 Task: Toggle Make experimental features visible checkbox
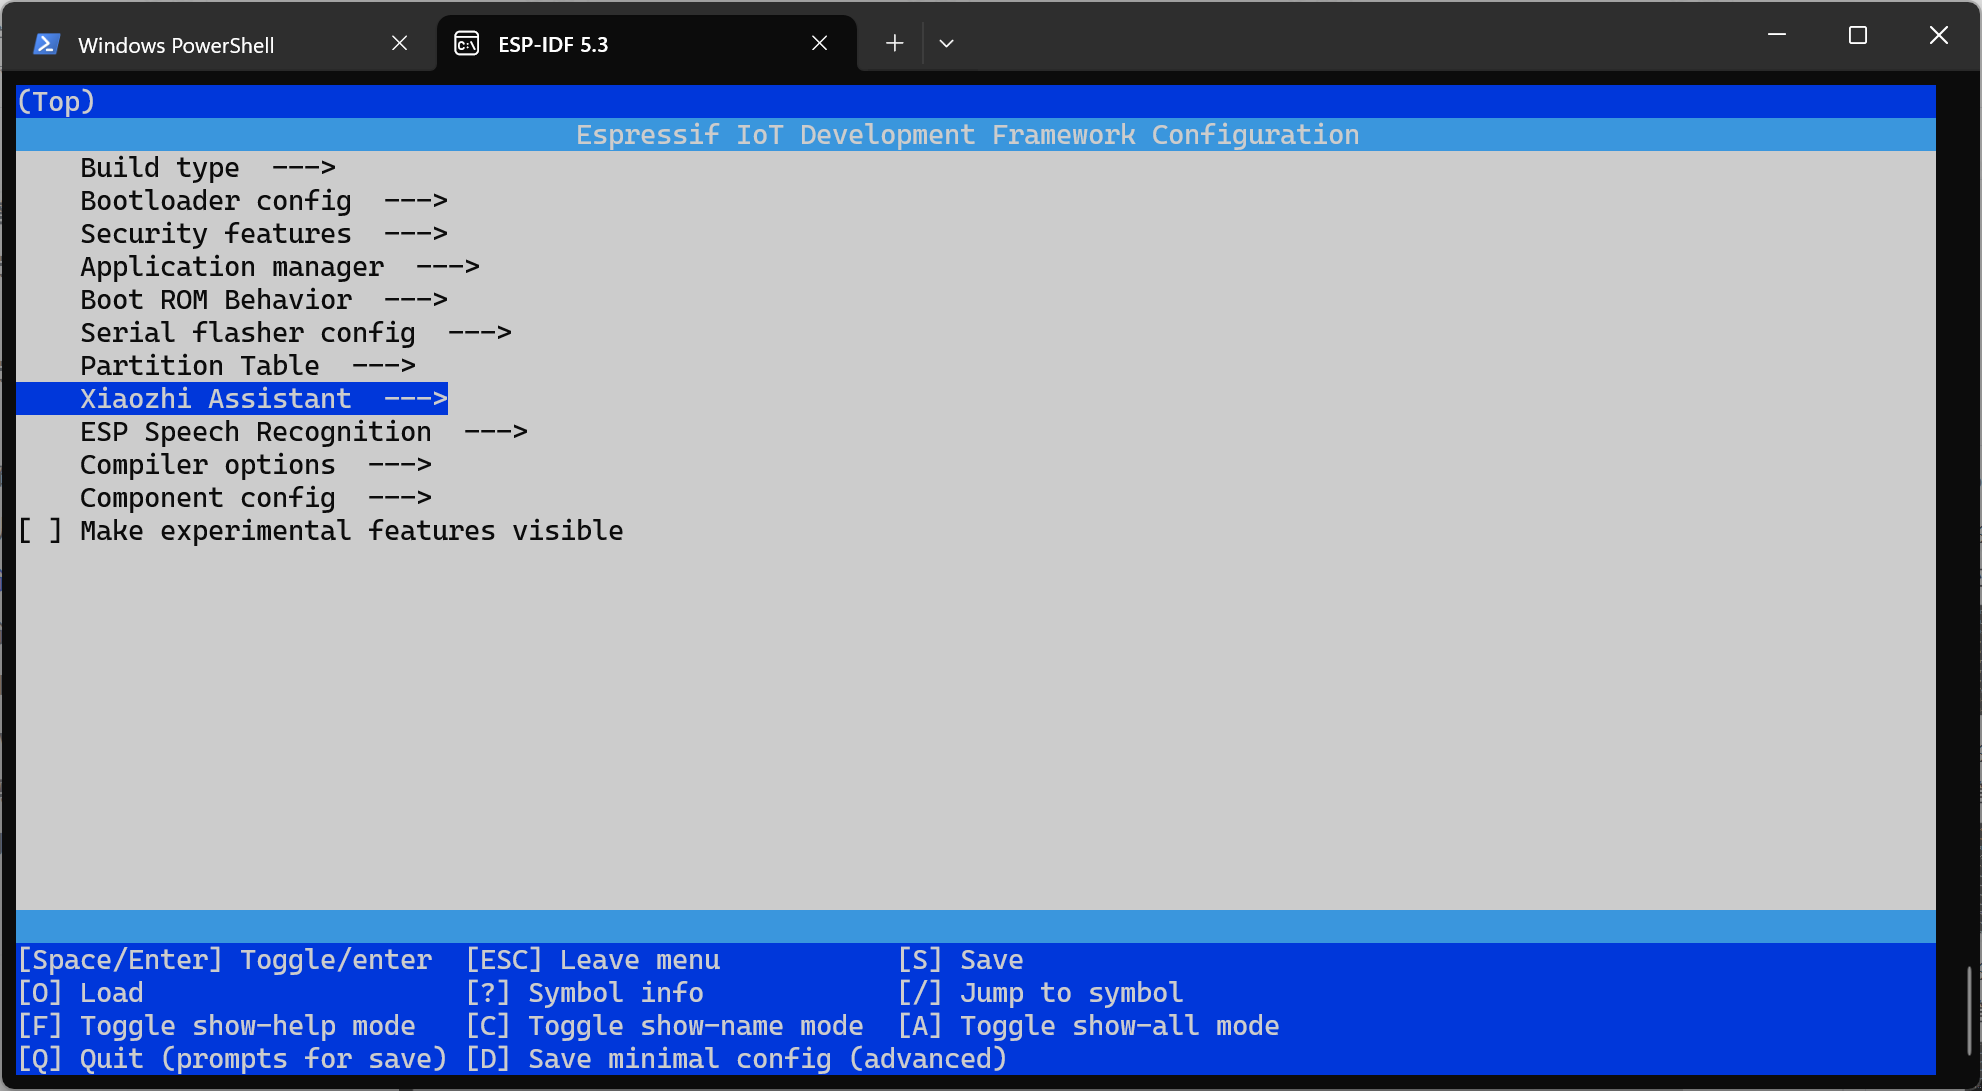40,530
